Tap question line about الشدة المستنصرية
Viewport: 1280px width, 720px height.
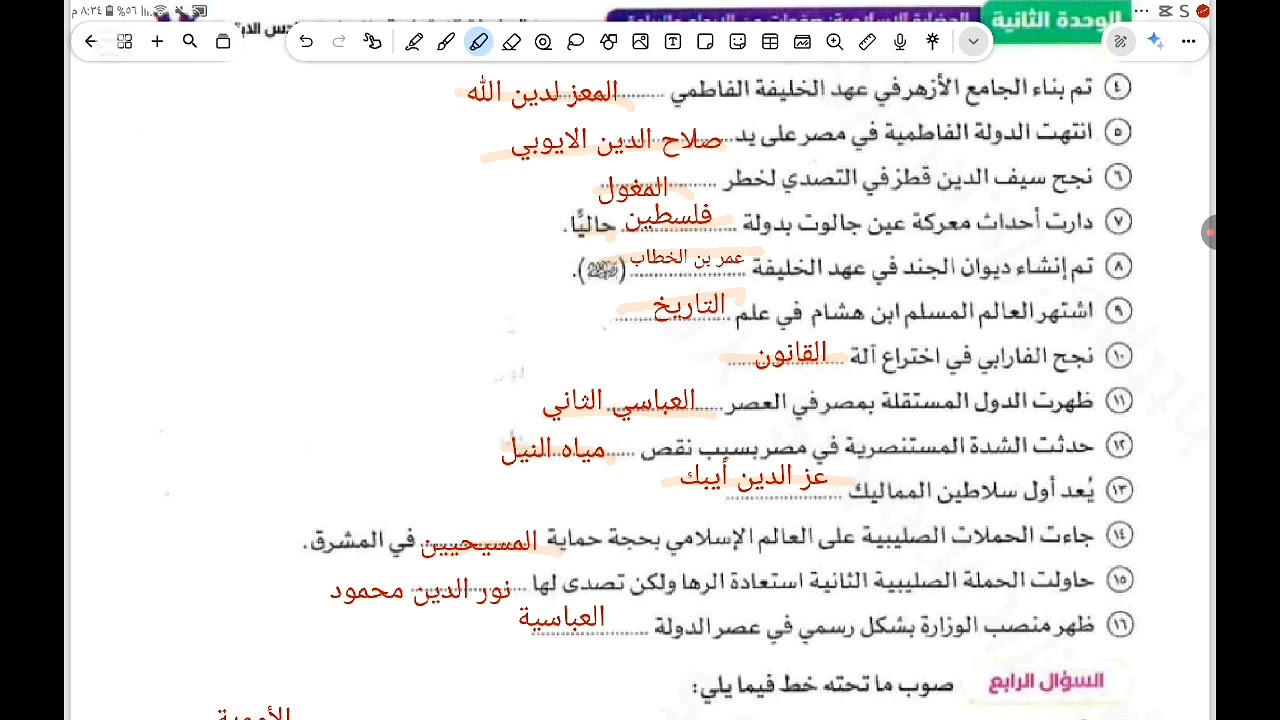click(x=867, y=446)
